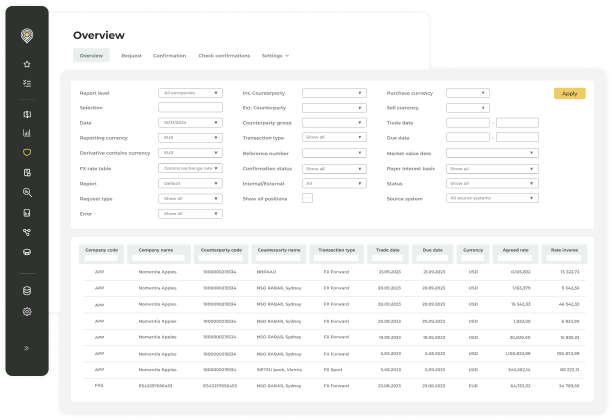Open the Report level dropdown
The image size is (612, 420).
(190, 93)
